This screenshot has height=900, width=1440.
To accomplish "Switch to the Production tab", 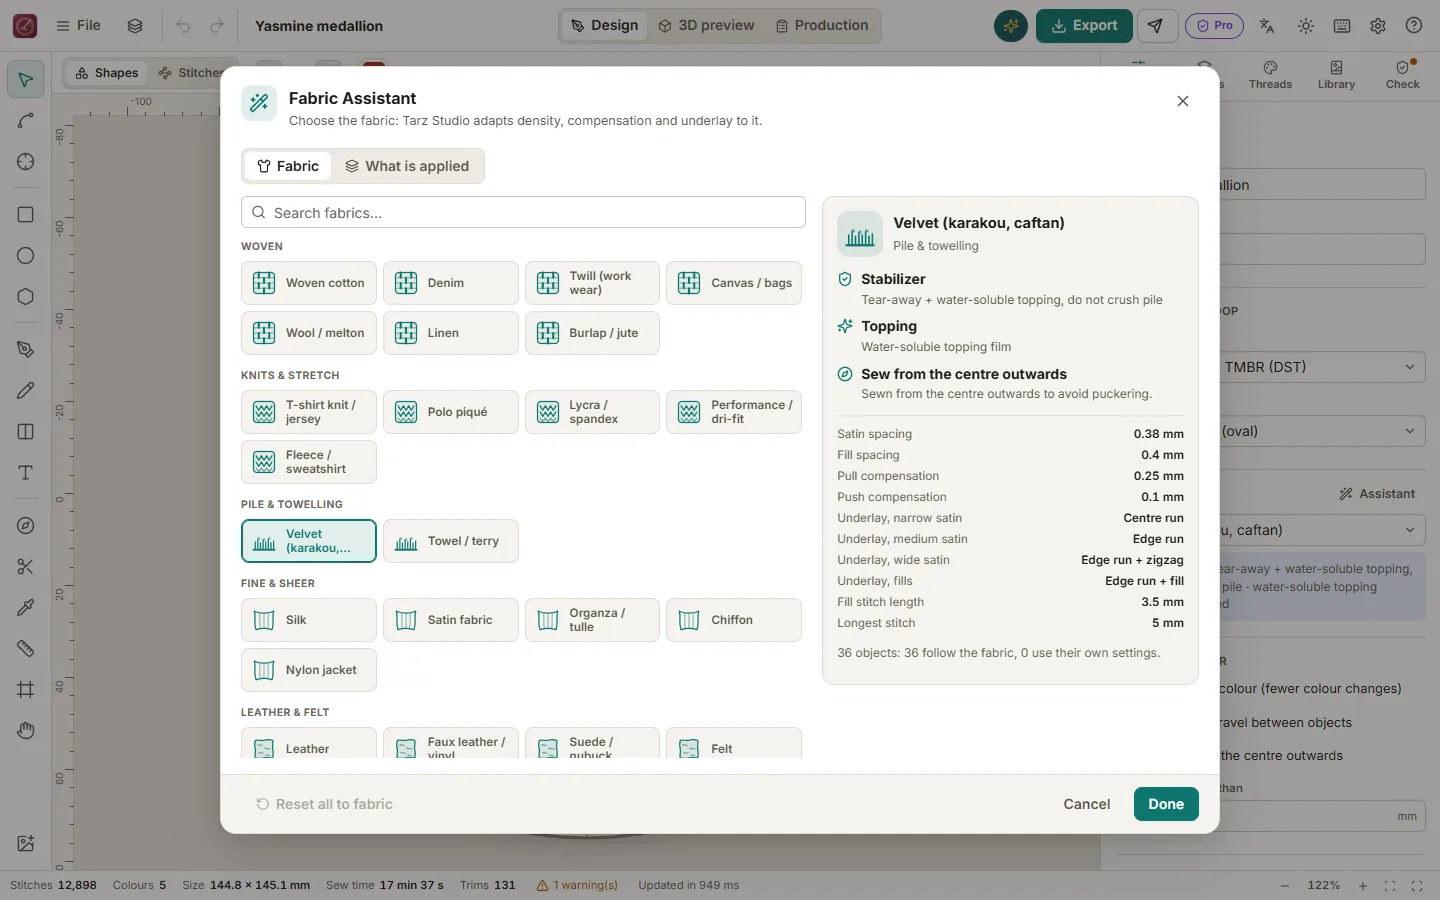I will pos(822,26).
